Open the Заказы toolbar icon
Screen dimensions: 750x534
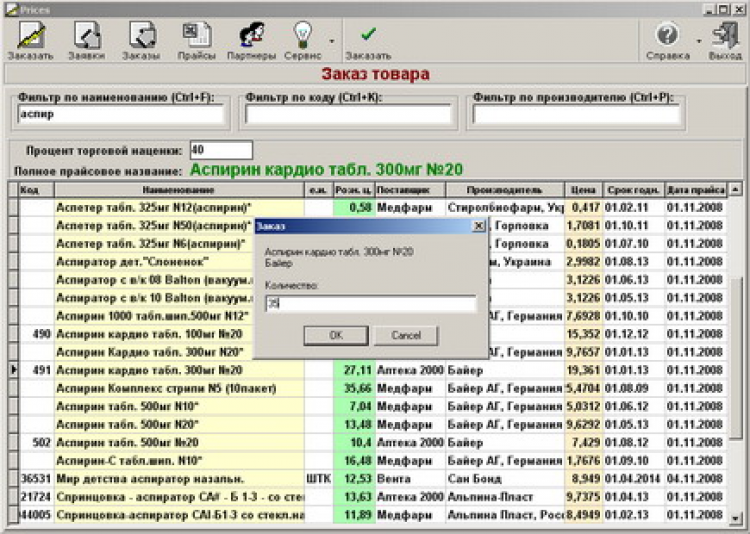click(x=141, y=36)
